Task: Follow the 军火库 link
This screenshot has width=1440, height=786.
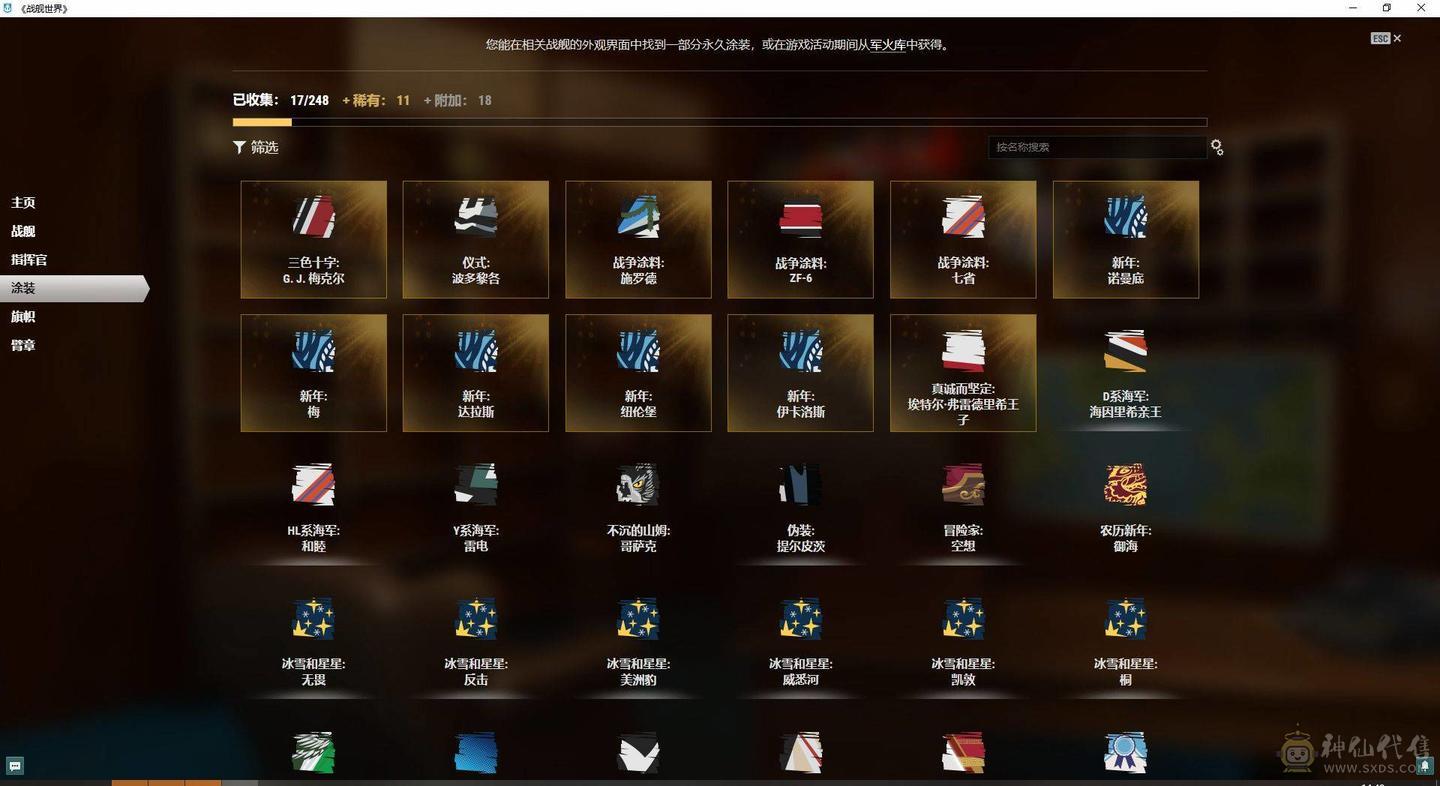Action: pos(888,45)
